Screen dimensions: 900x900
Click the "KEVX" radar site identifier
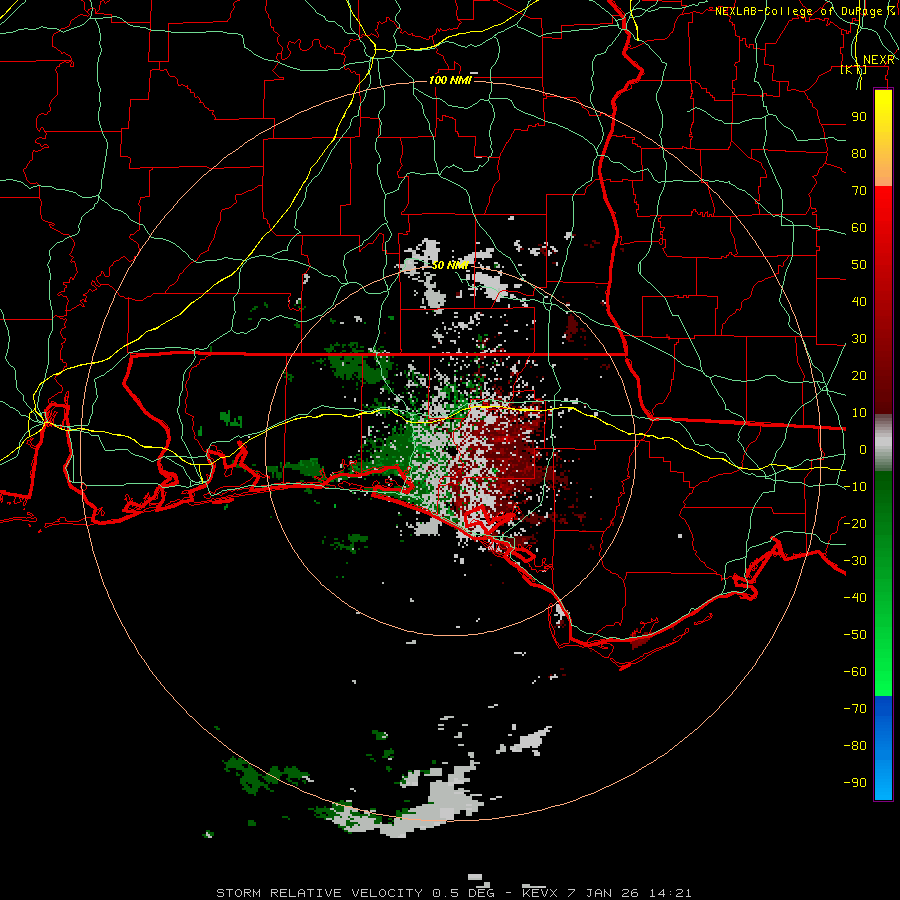(x=540, y=893)
